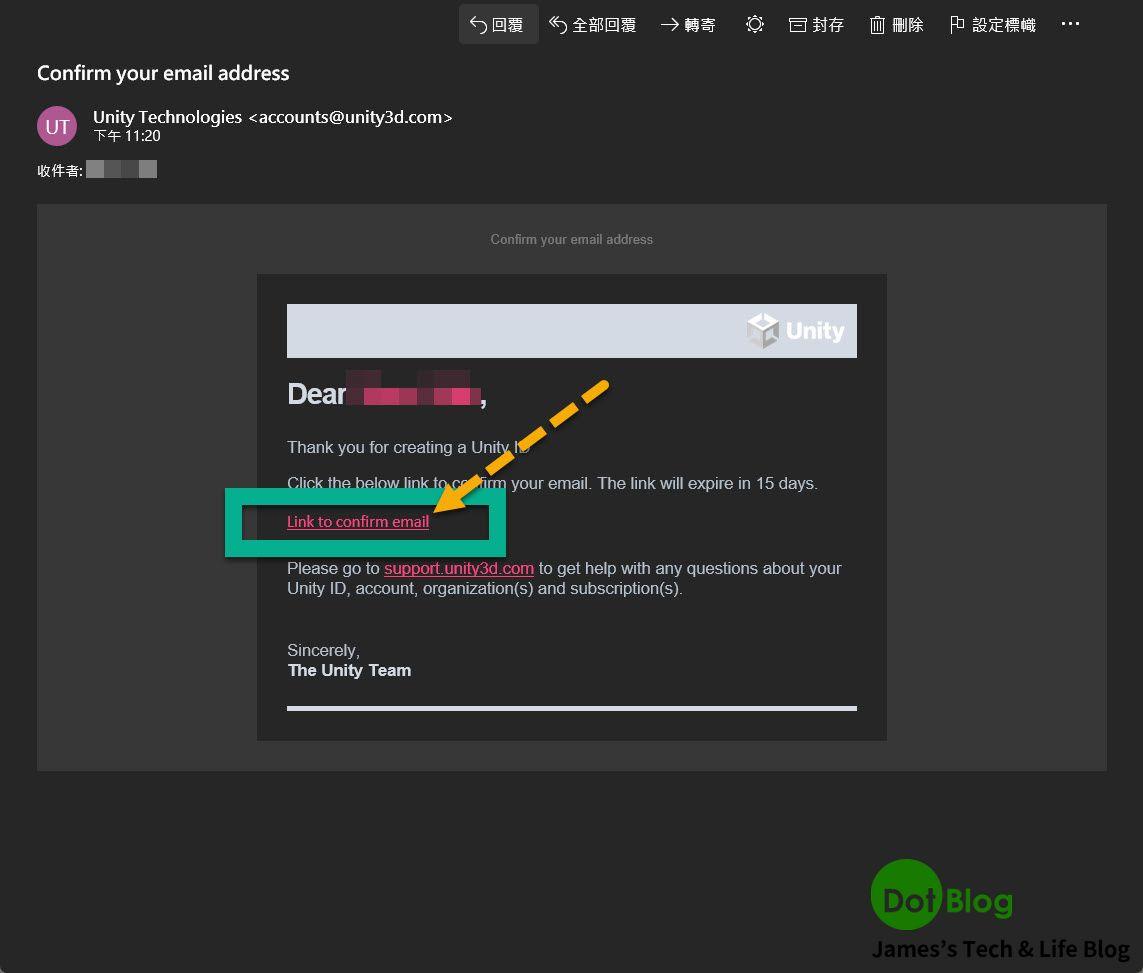Click the sender address accounts@unity3d.com
This screenshot has width=1143, height=973.
coord(351,117)
